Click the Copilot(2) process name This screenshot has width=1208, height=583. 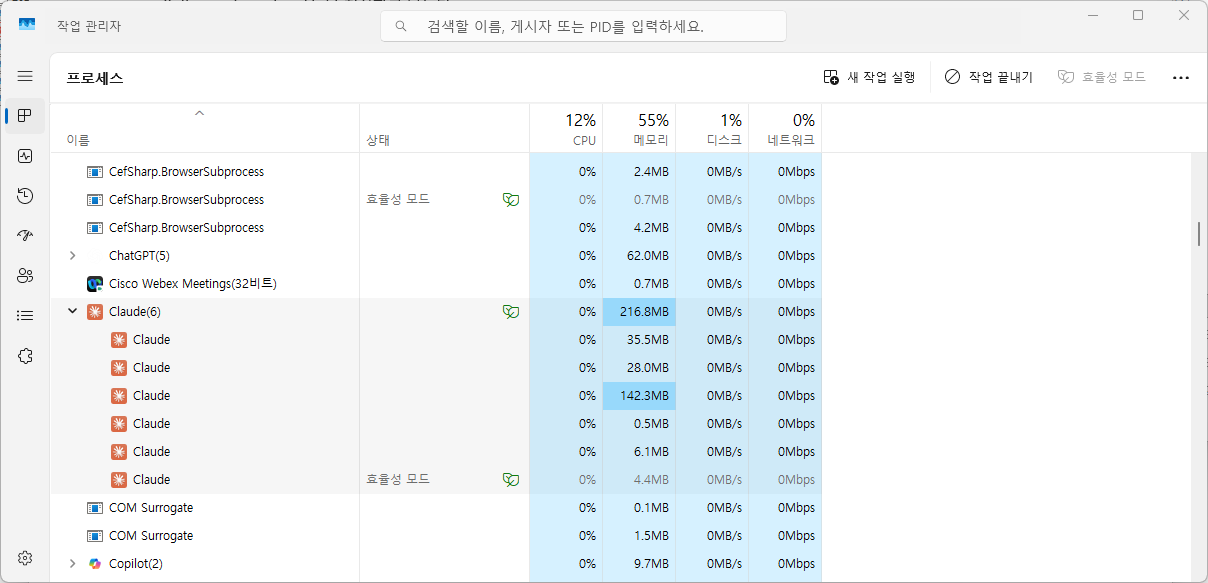click(x=136, y=564)
